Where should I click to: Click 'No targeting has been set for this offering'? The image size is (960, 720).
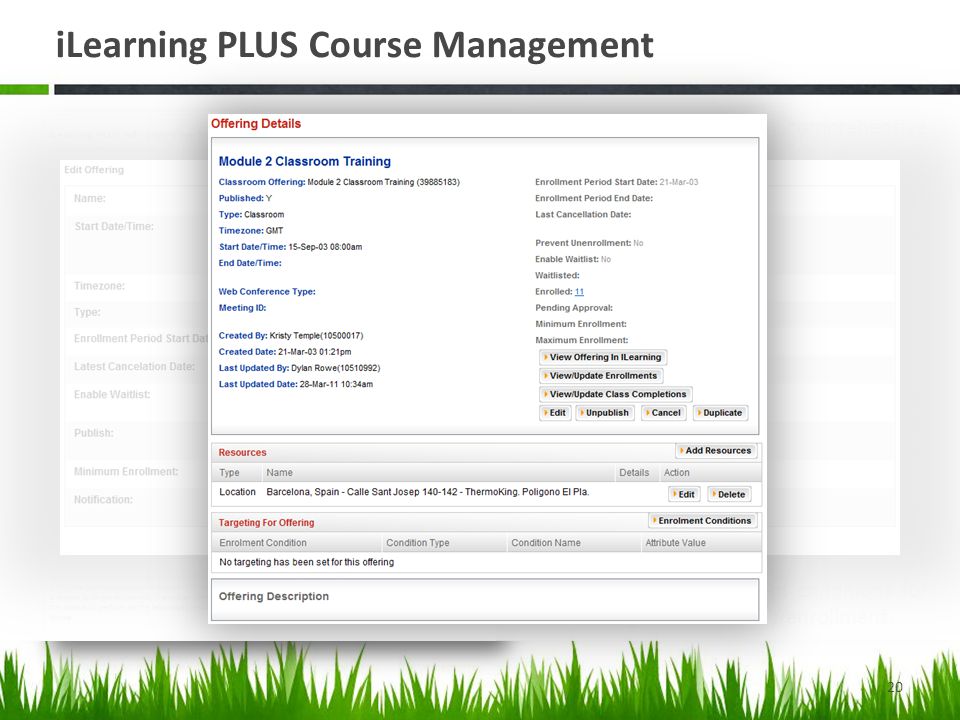pyautogui.click(x=306, y=562)
